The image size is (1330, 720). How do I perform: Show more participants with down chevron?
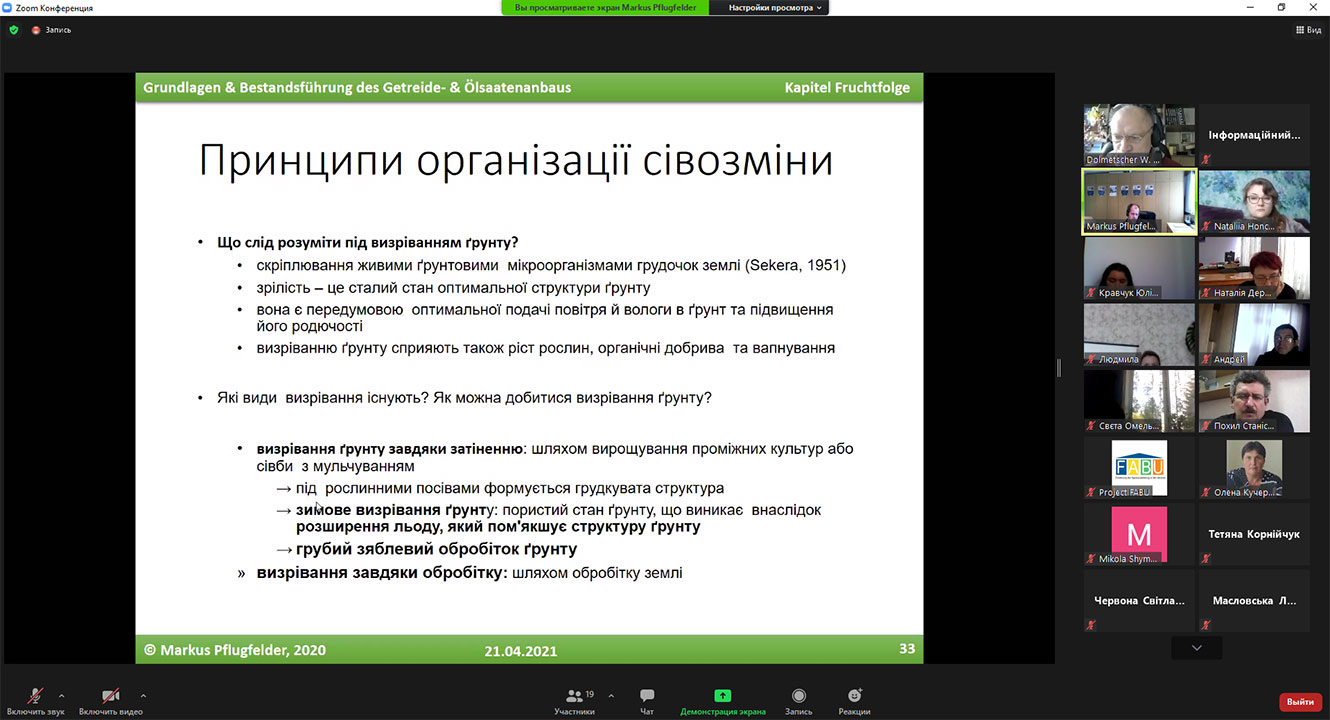1197,648
